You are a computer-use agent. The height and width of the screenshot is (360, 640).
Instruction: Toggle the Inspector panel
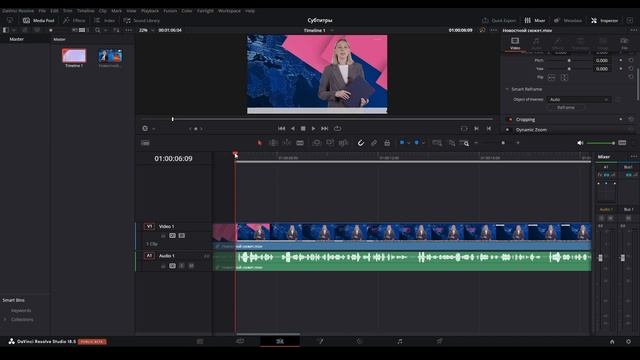604,20
